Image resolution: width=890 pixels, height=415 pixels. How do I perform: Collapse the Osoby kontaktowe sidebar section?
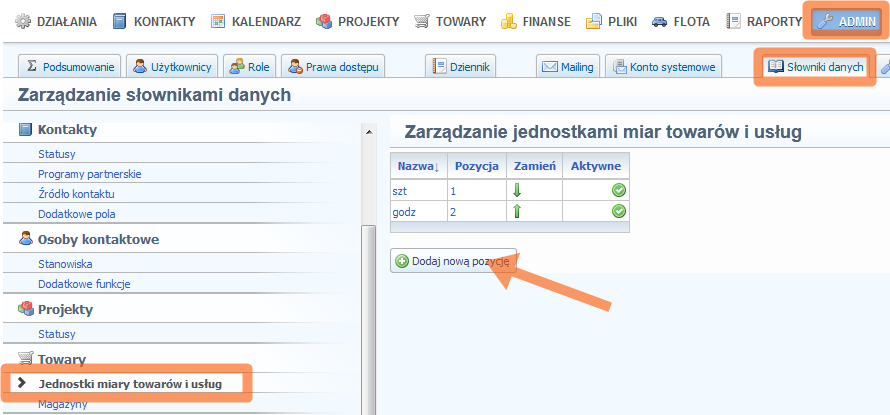pos(97,239)
